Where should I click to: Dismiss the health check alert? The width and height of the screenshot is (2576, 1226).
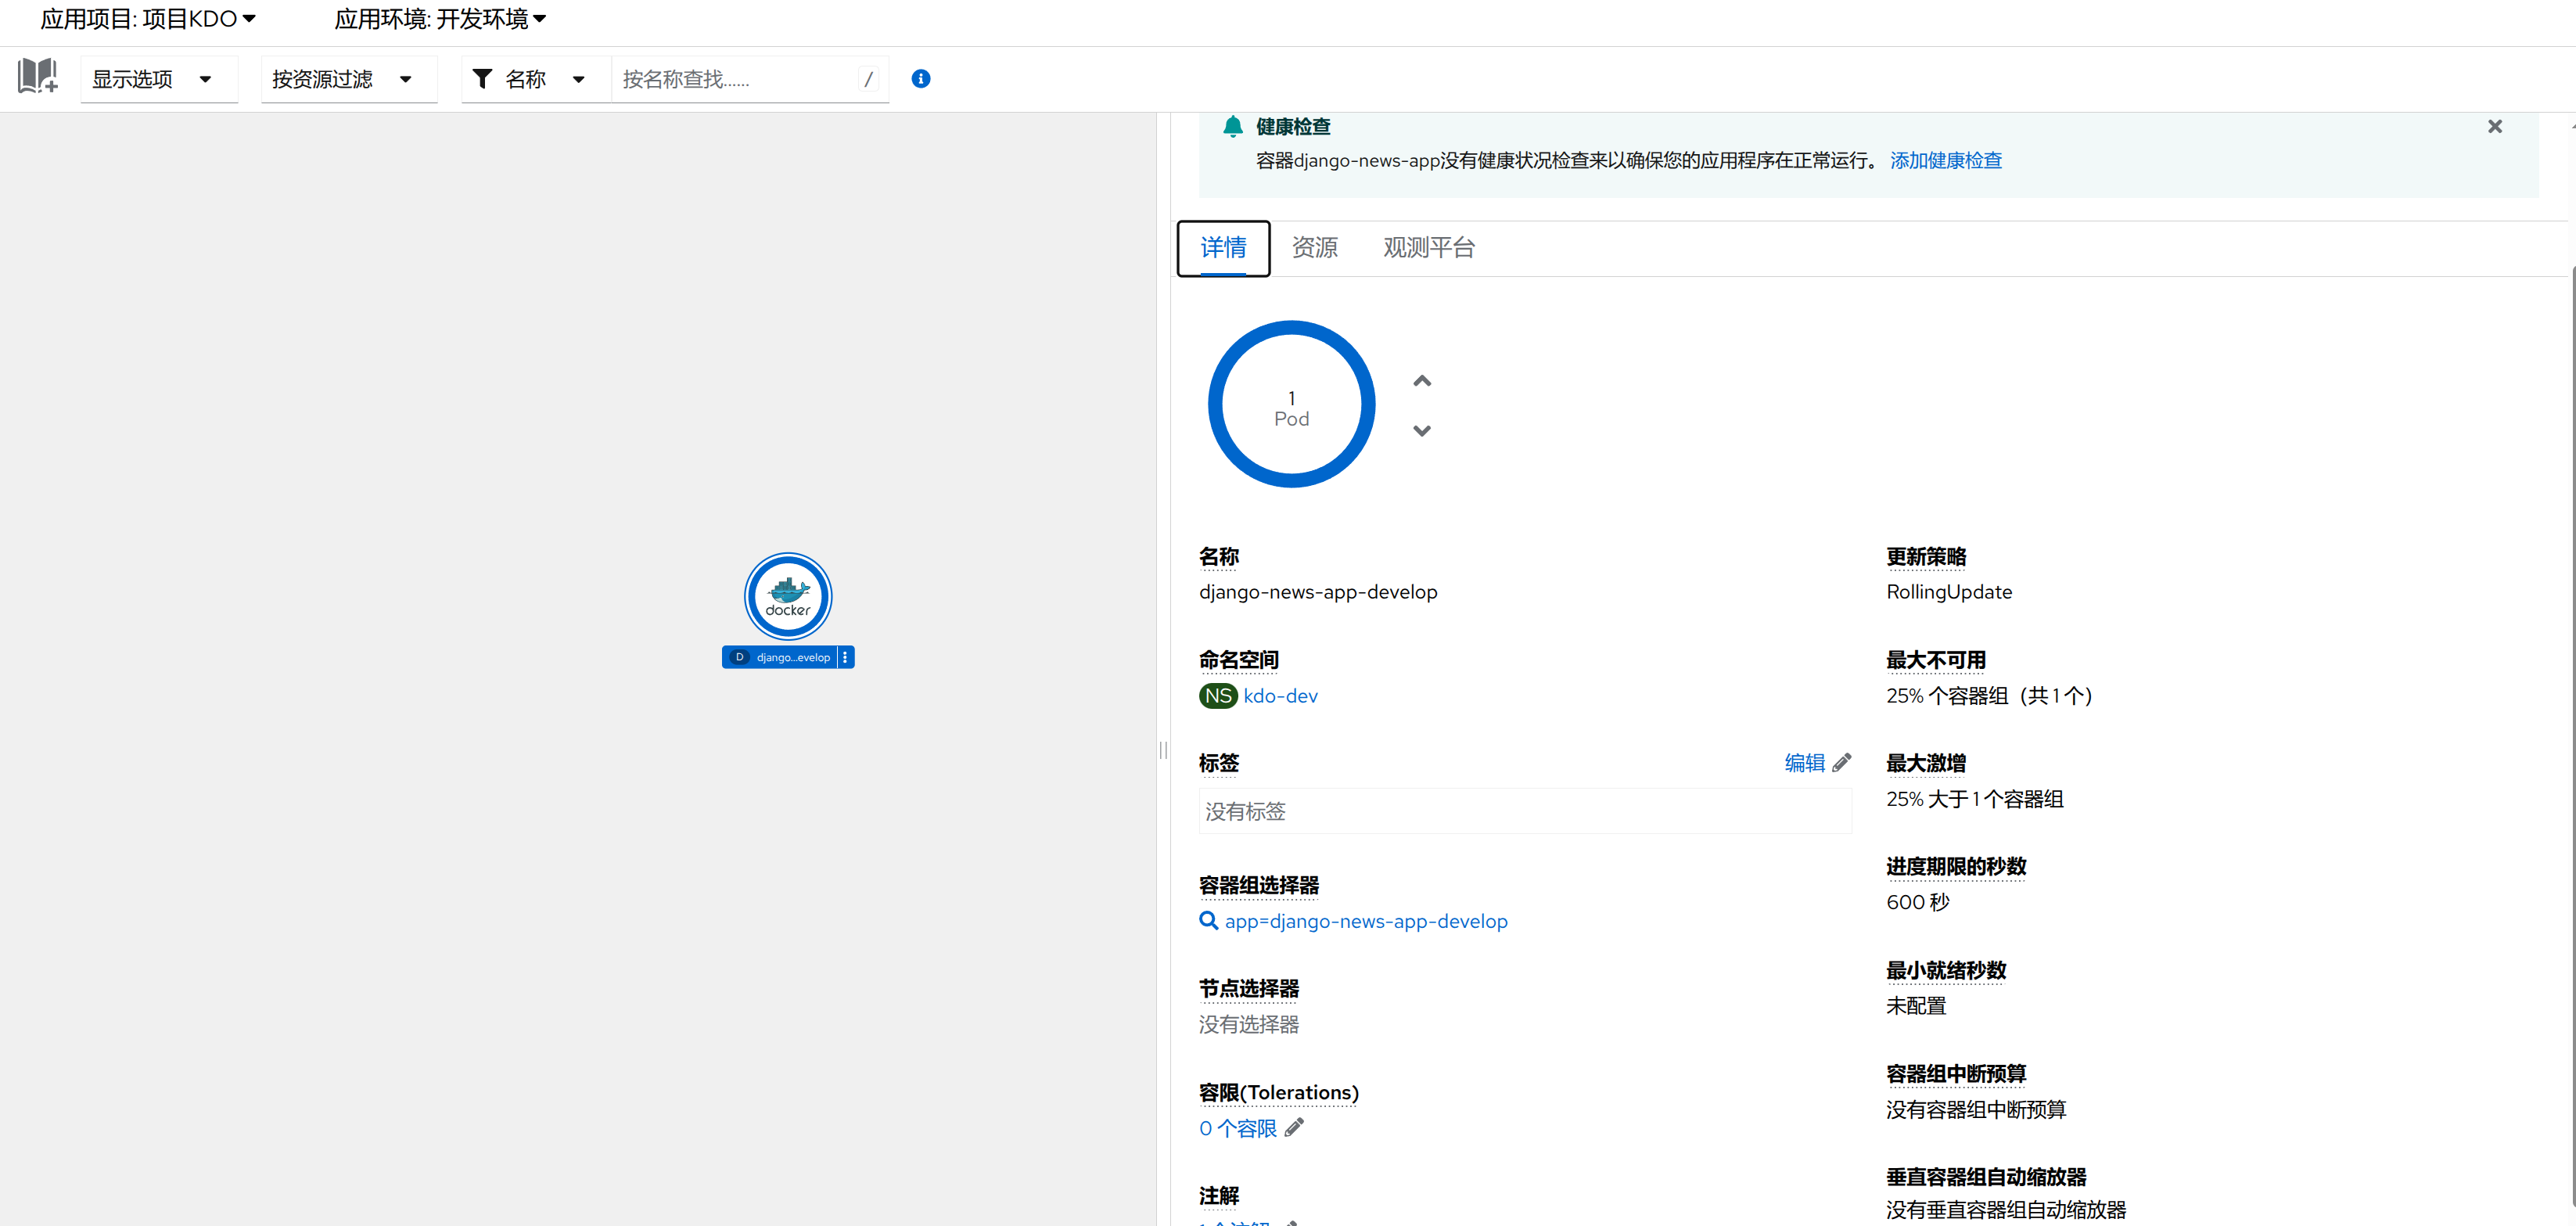click(x=2494, y=127)
